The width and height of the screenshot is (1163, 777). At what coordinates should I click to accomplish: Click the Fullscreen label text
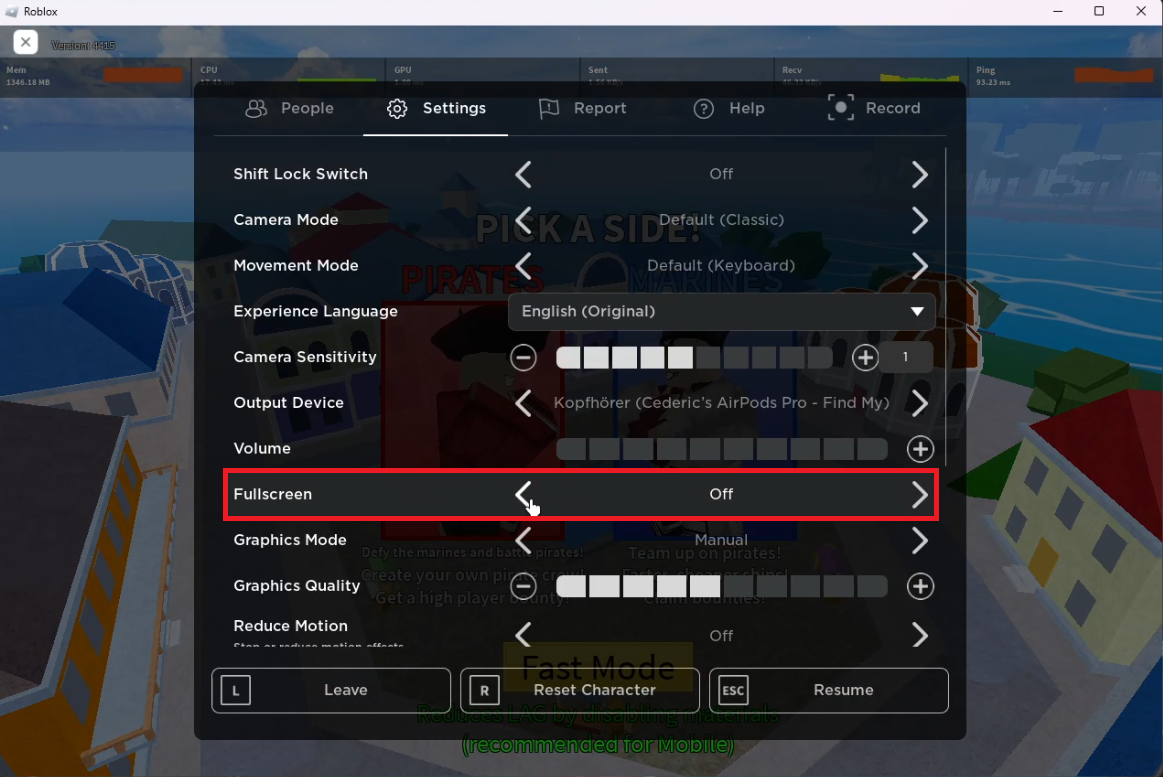click(272, 495)
